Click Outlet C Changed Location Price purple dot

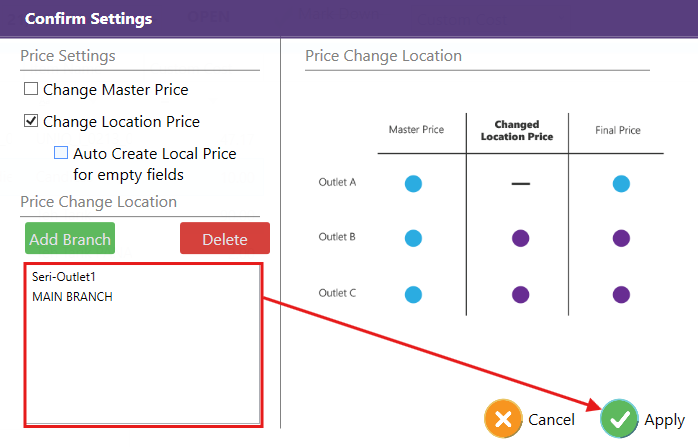tap(520, 294)
